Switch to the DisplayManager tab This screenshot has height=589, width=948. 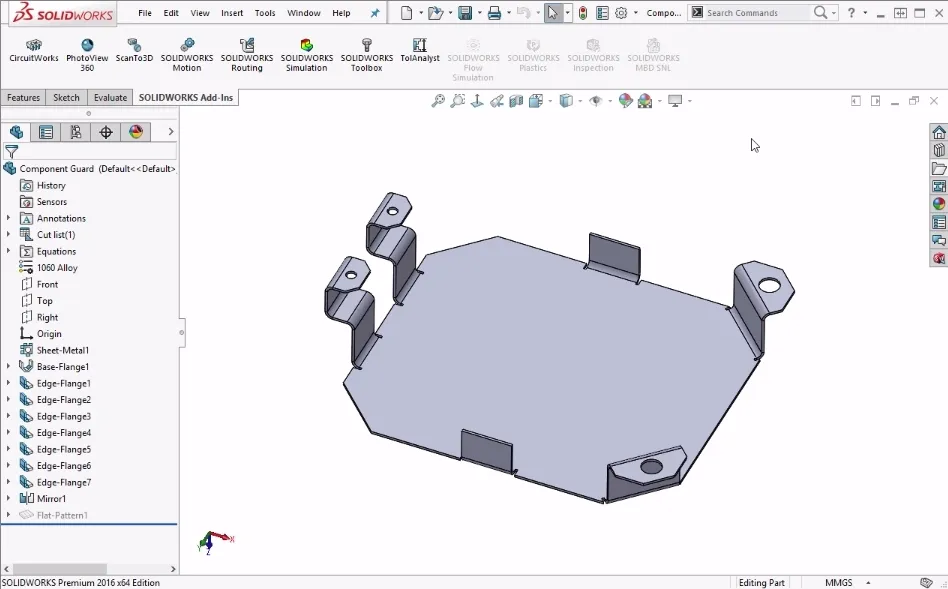click(x=137, y=131)
